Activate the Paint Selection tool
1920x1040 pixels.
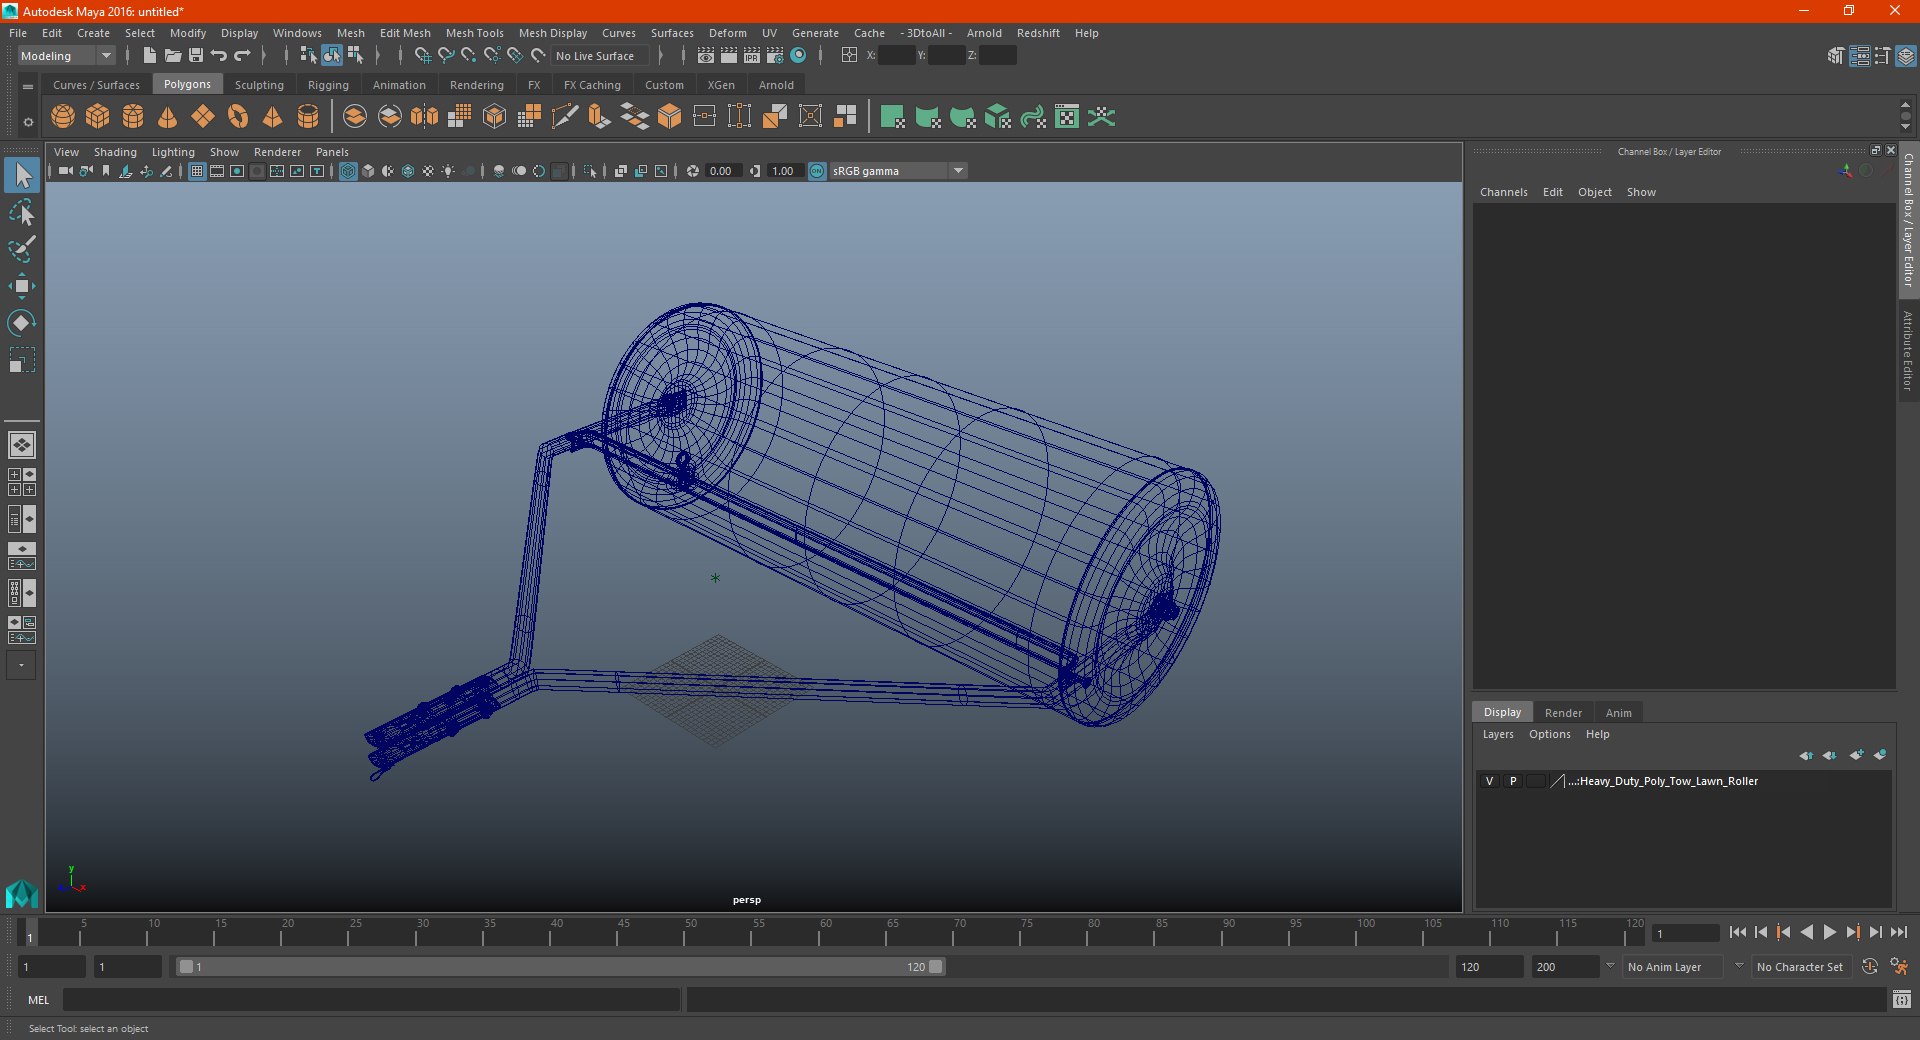tap(22, 250)
